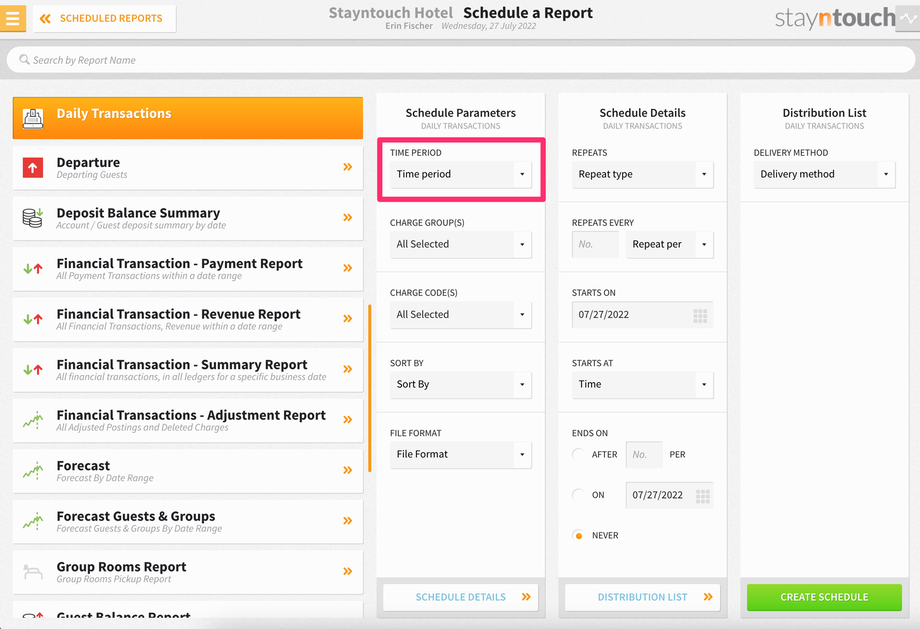This screenshot has height=629, width=920.
Task: Open the hamburger menu icon
Action: pyautogui.click(x=12, y=18)
